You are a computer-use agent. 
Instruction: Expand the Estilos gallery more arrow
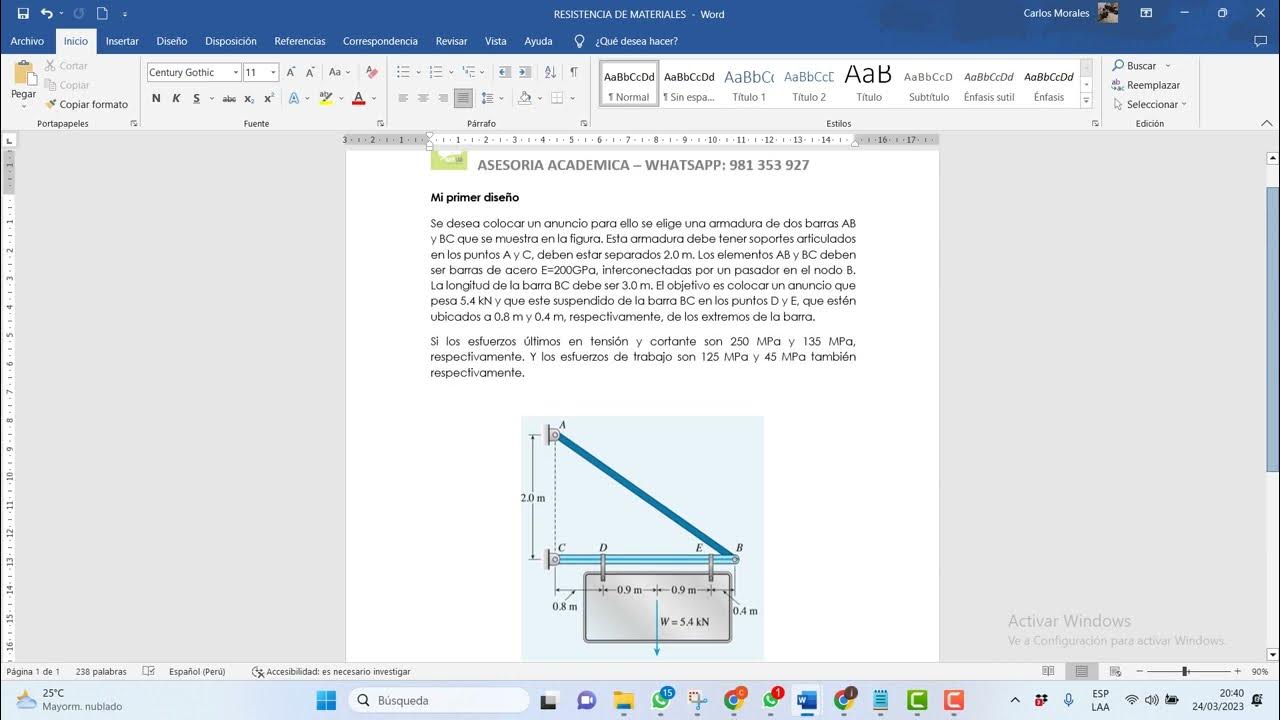(1087, 98)
